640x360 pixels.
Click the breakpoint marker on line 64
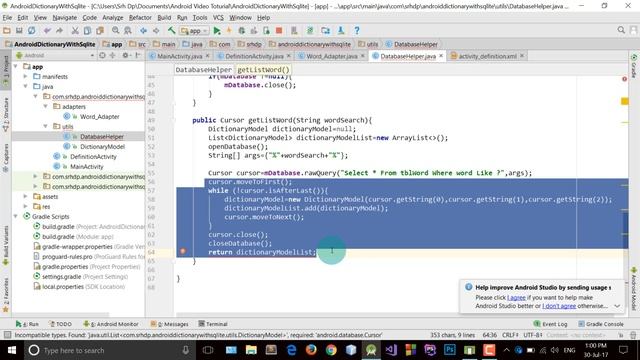(183, 251)
